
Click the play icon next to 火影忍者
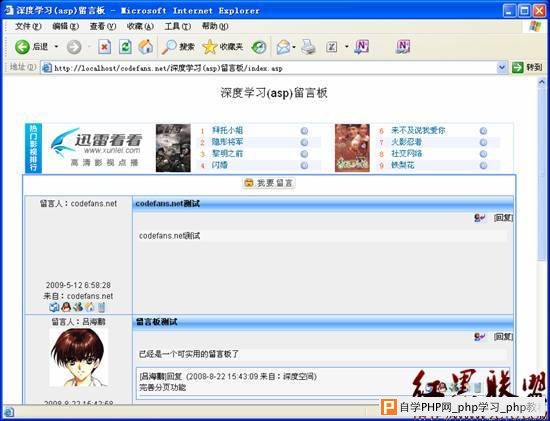coord(483,142)
